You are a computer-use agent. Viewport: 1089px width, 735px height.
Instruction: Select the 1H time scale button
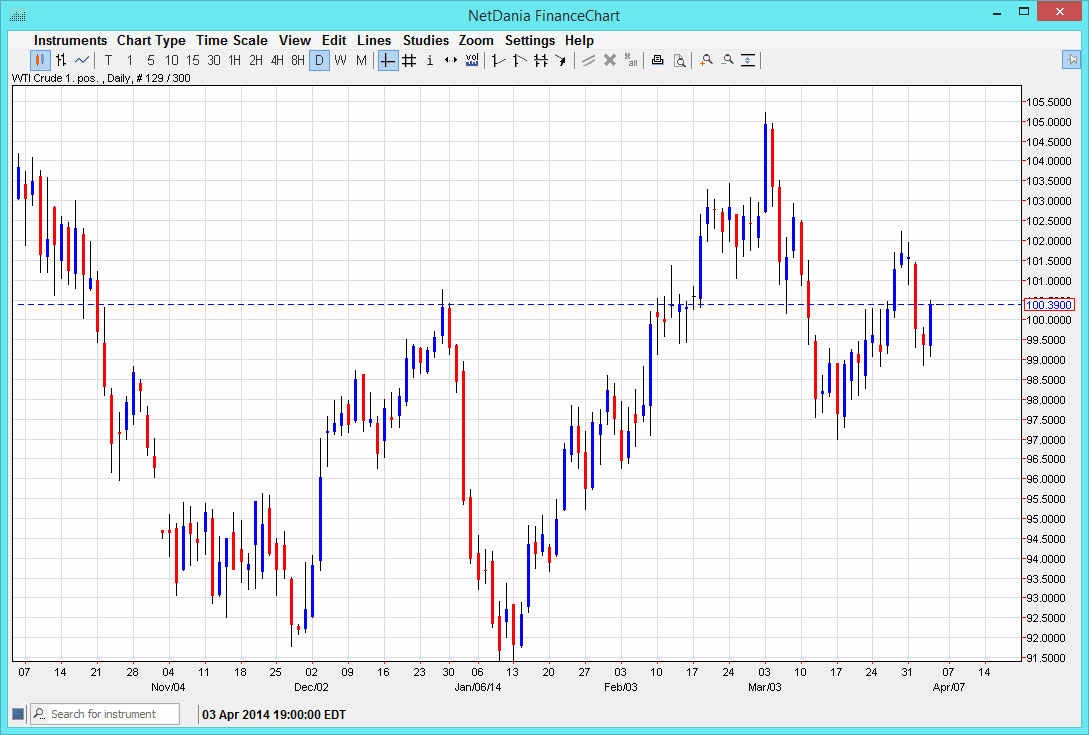234,61
